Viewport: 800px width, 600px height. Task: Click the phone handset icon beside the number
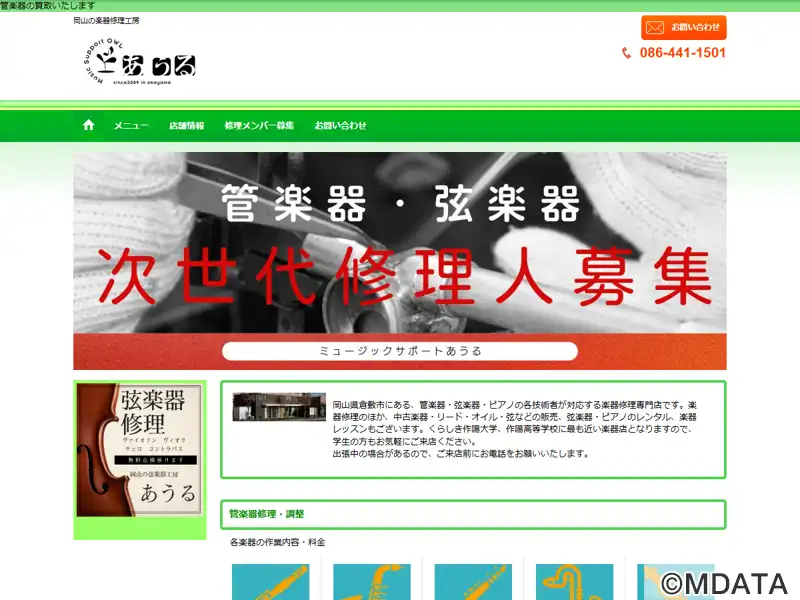[x=627, y=53]
